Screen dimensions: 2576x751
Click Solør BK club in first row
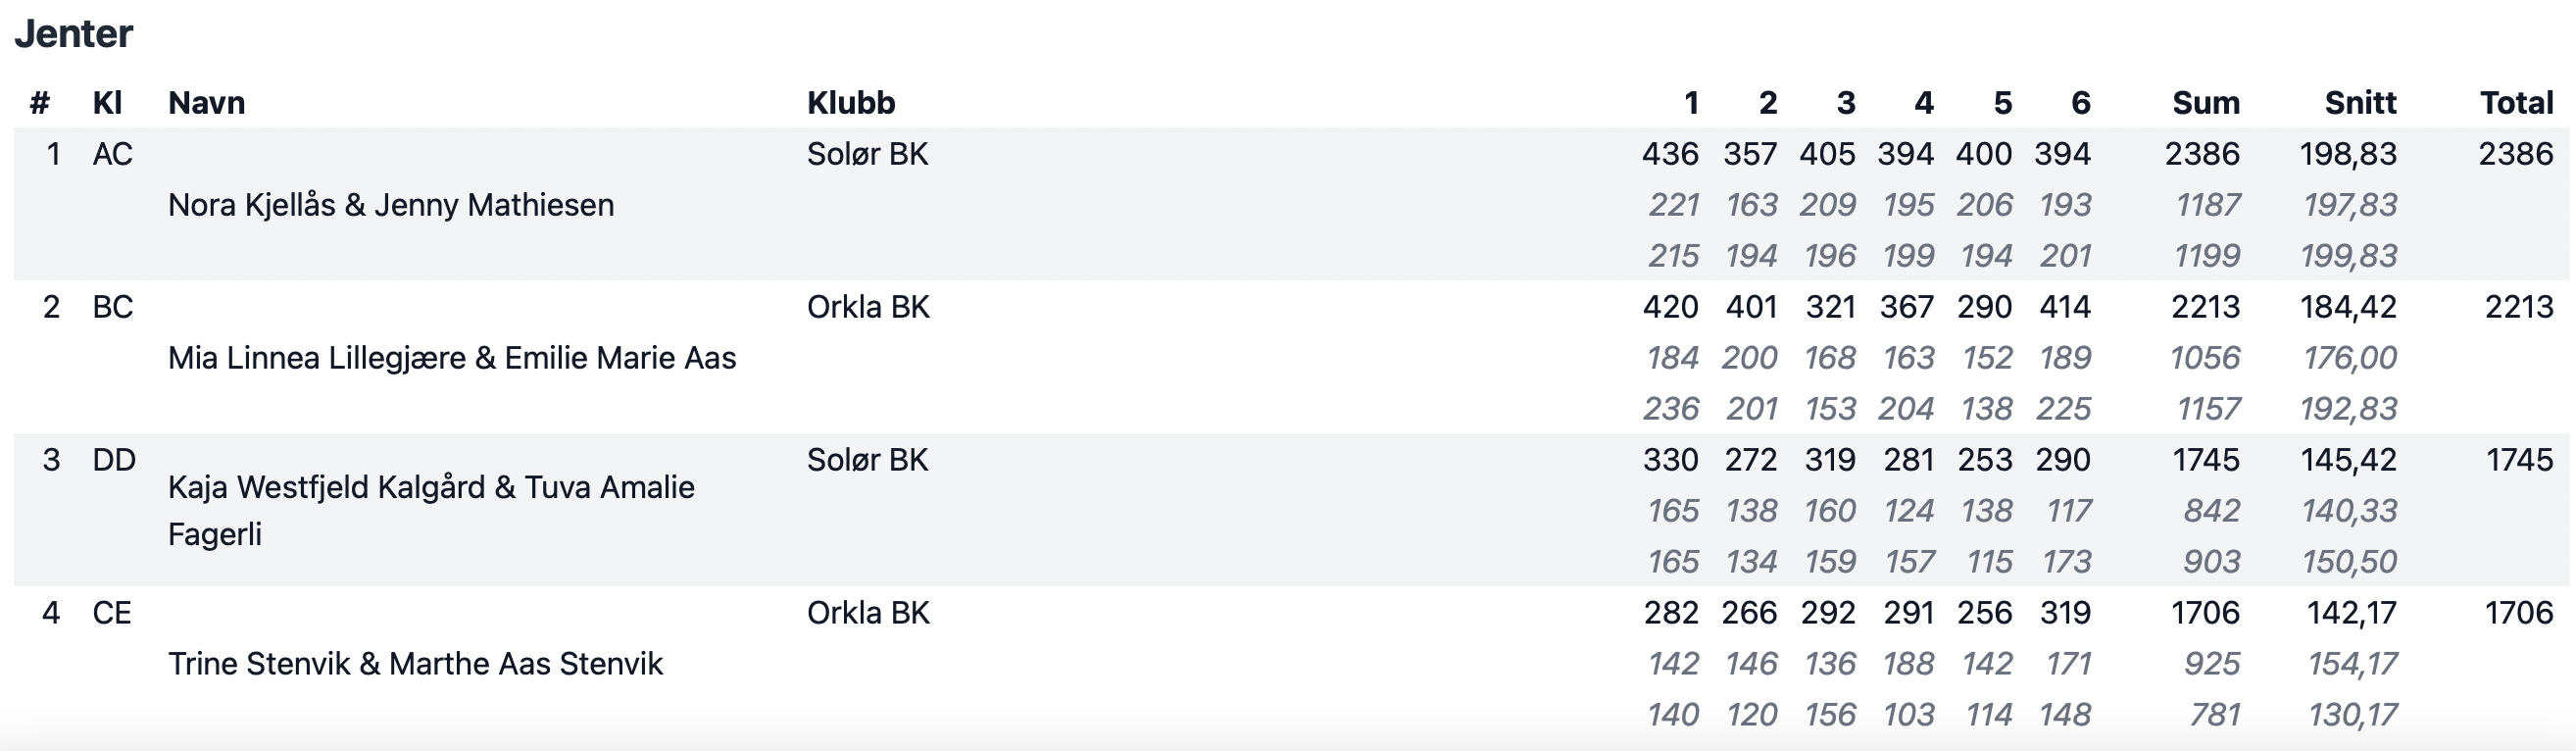tap(867, 154)
